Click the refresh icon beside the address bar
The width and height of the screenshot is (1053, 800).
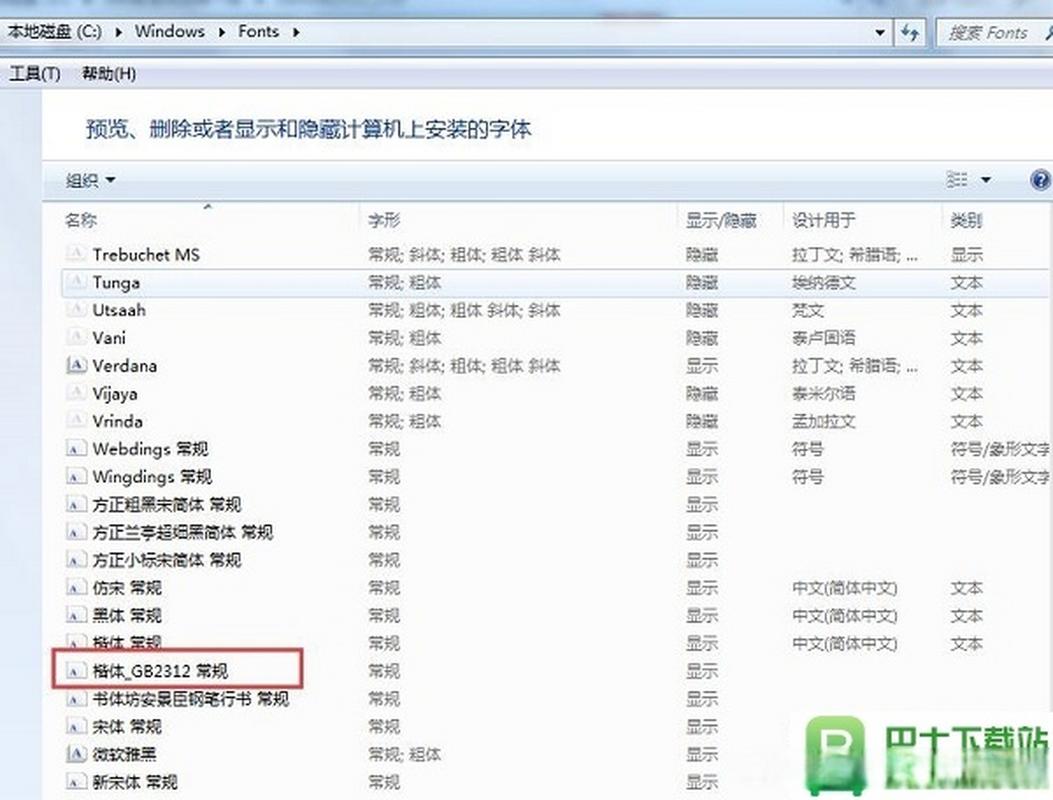[x=910, y=32]
